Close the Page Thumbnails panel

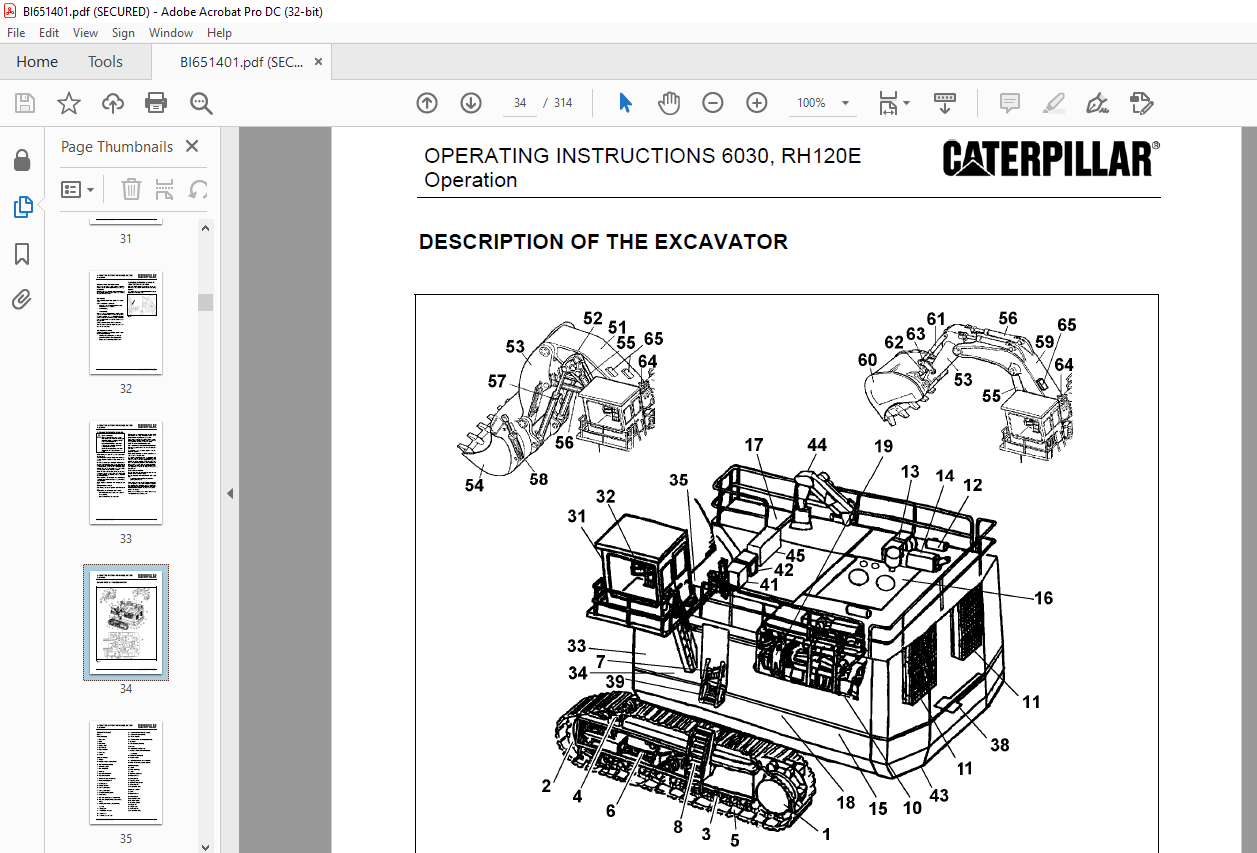192,146
